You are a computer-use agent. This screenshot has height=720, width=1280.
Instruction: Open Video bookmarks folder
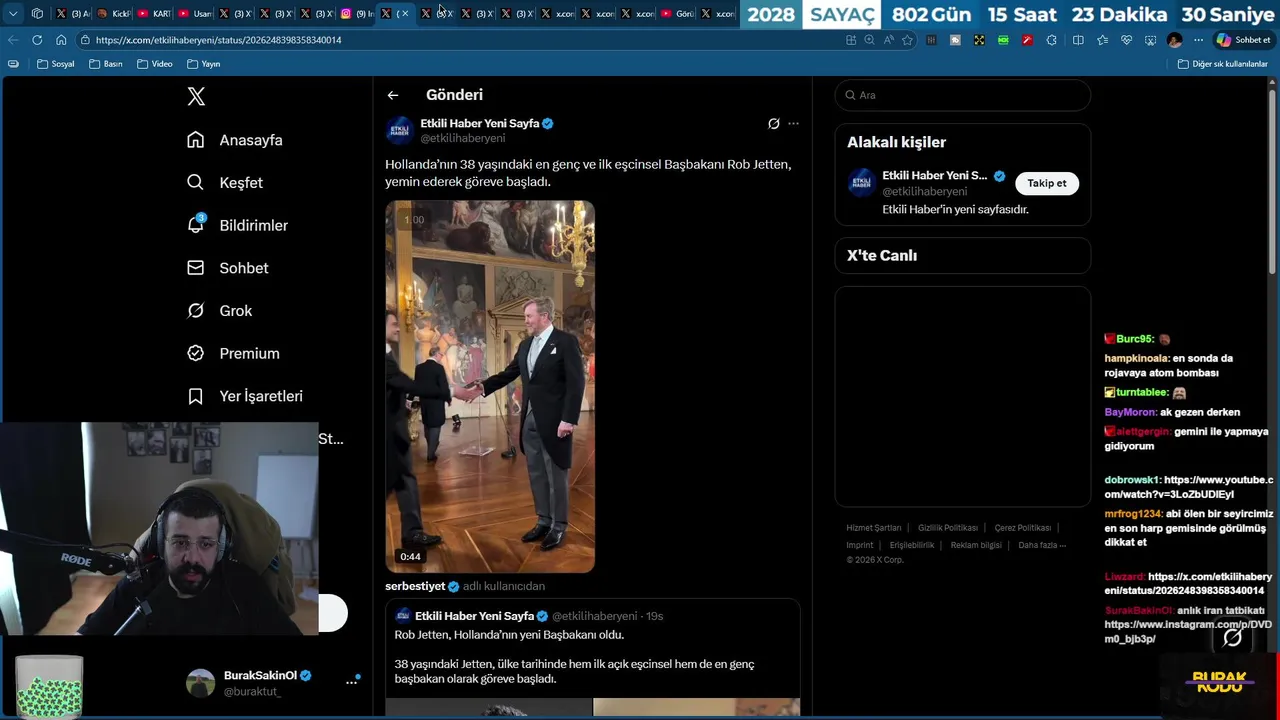(x=155, y=64)
